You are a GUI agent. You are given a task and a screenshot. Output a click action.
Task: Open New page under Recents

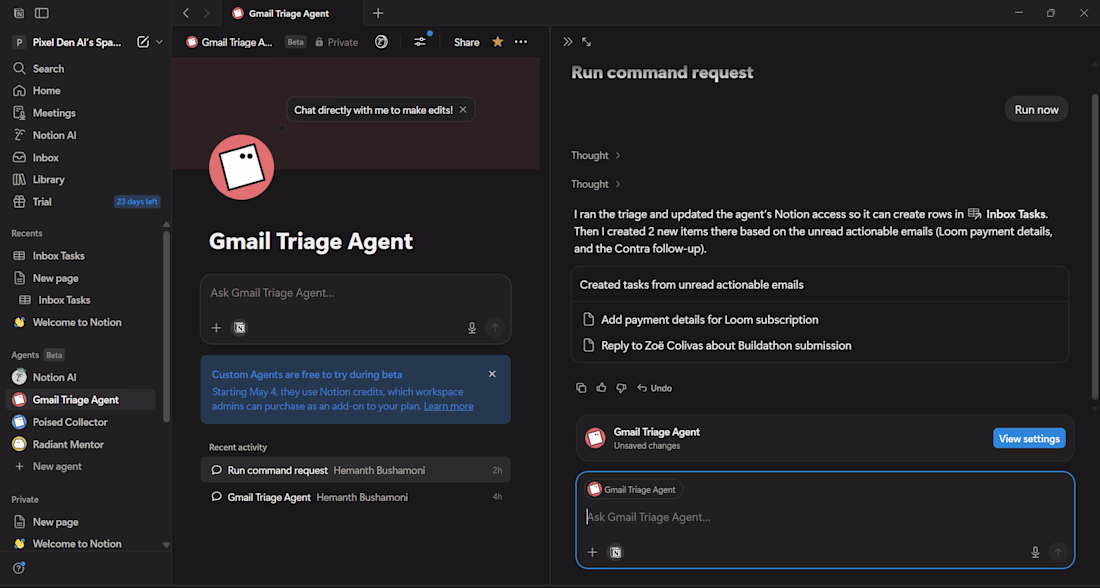click(x=81, y=279)
